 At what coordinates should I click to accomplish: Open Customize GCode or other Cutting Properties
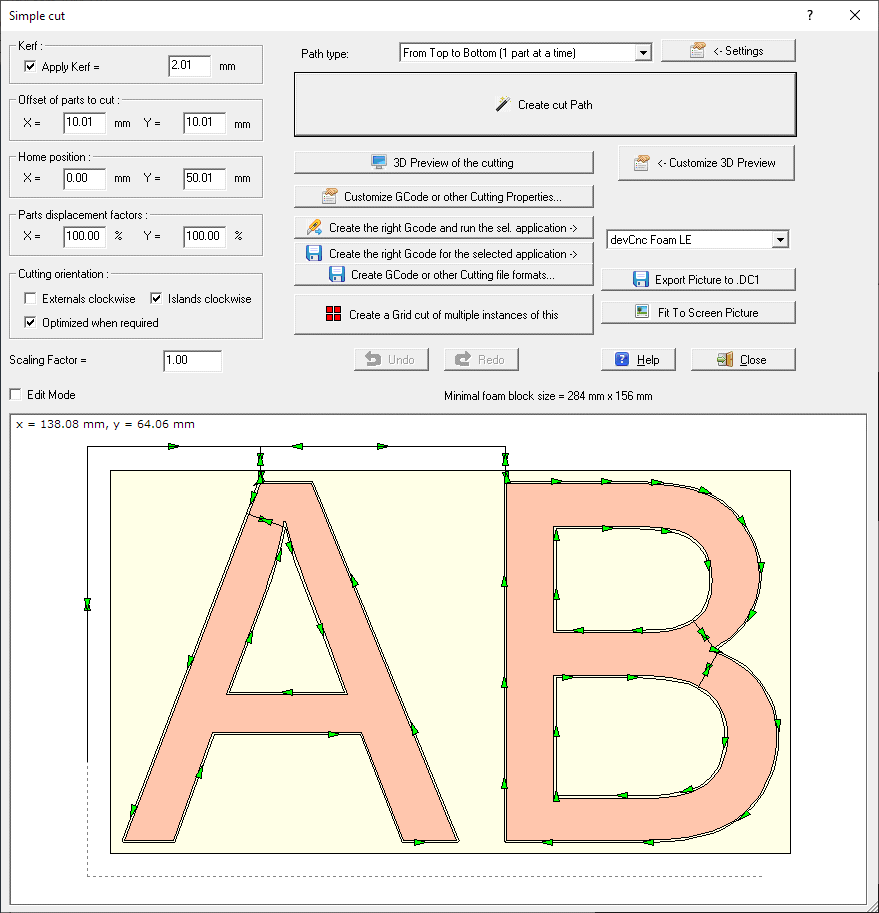click(443, 197)
